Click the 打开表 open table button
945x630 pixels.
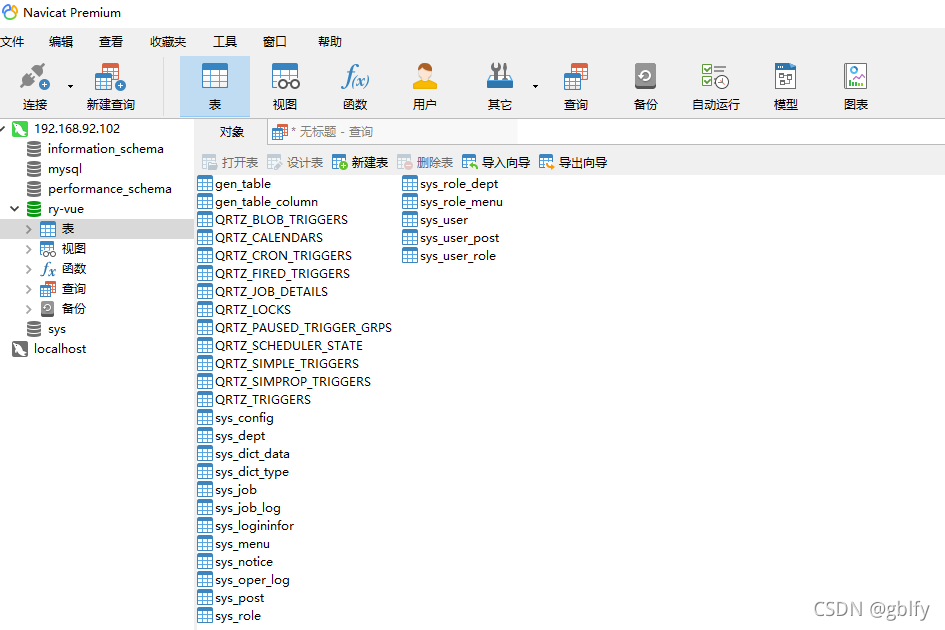[230, 162]
